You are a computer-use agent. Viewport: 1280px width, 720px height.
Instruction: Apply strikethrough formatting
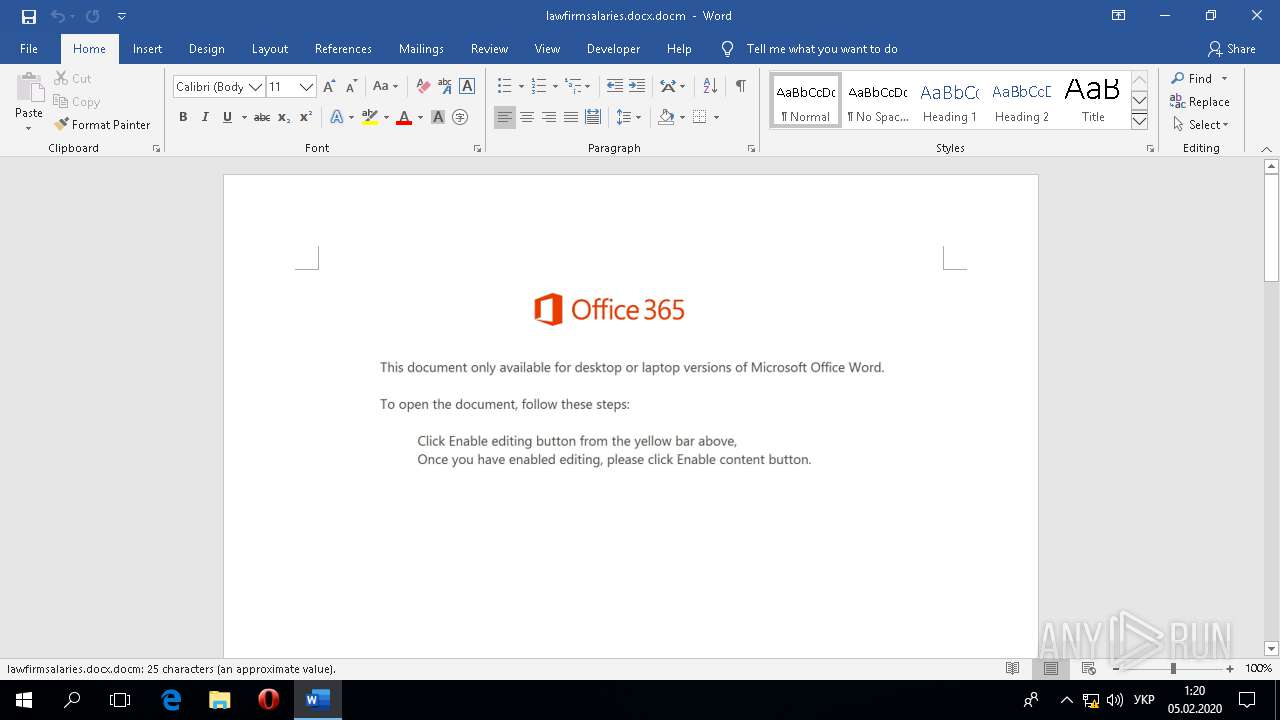click(262, 117)
